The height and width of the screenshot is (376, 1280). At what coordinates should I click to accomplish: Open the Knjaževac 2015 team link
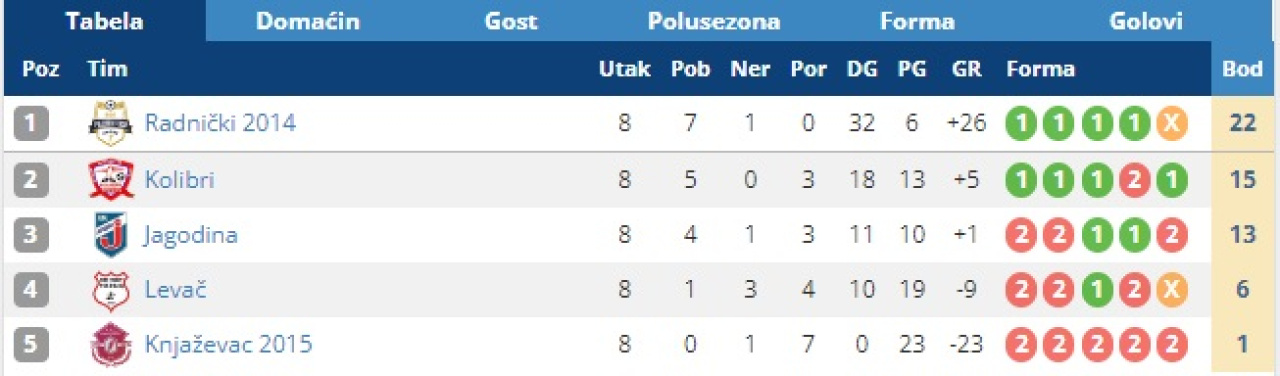pos(228,346)
